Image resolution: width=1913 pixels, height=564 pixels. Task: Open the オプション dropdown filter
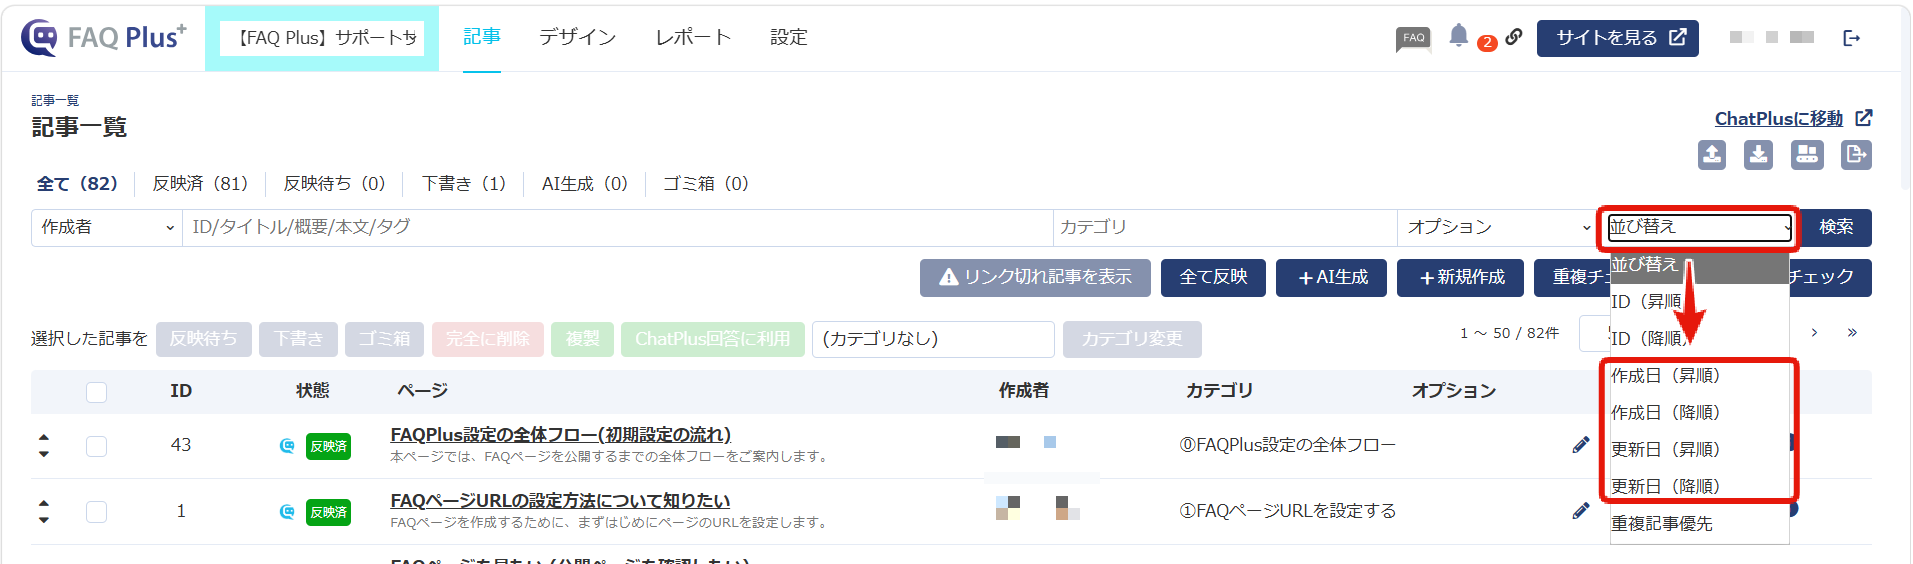pos(1497,228)
